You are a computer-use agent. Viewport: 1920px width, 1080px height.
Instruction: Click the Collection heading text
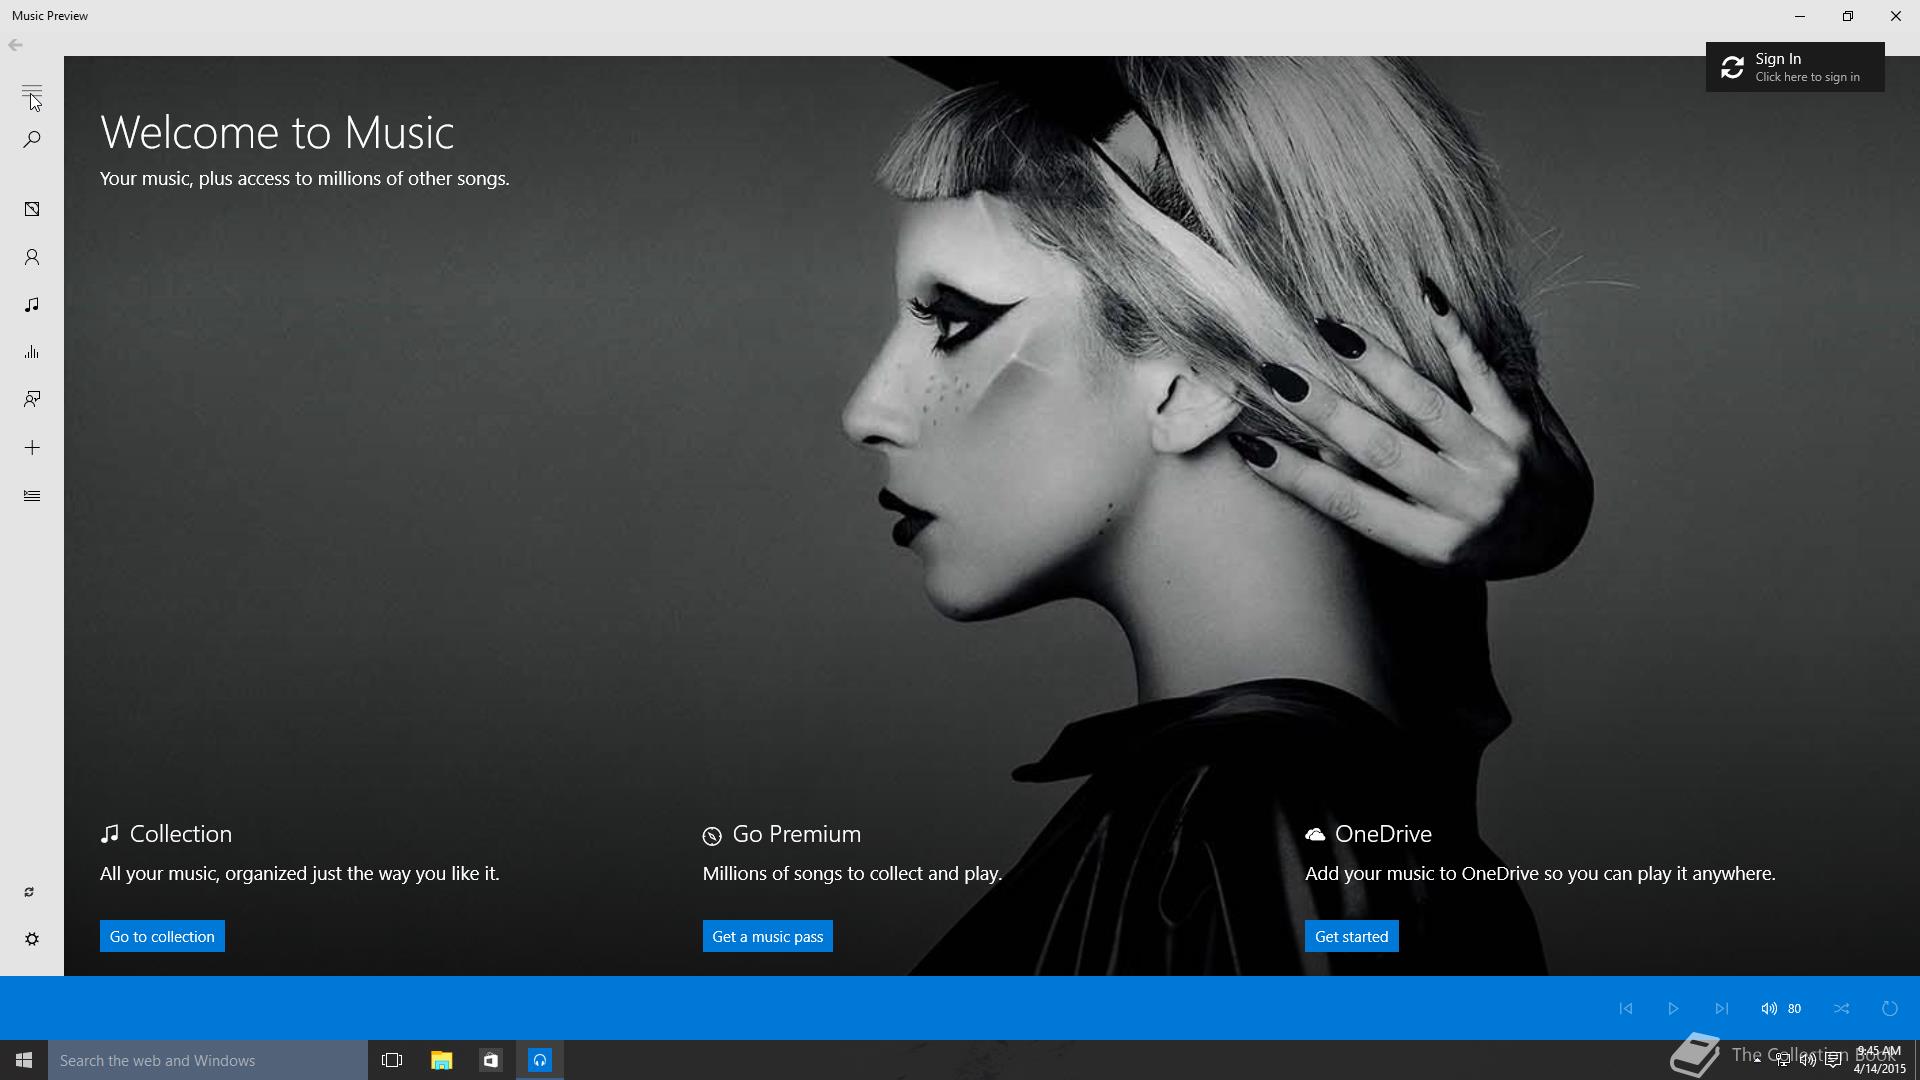click(181, 834)
